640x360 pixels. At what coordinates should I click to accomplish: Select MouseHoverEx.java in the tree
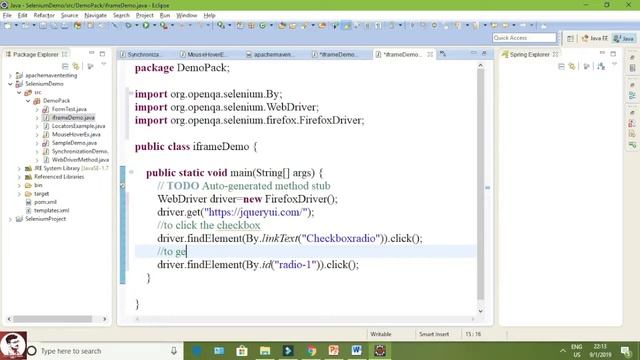click(76, 134)
